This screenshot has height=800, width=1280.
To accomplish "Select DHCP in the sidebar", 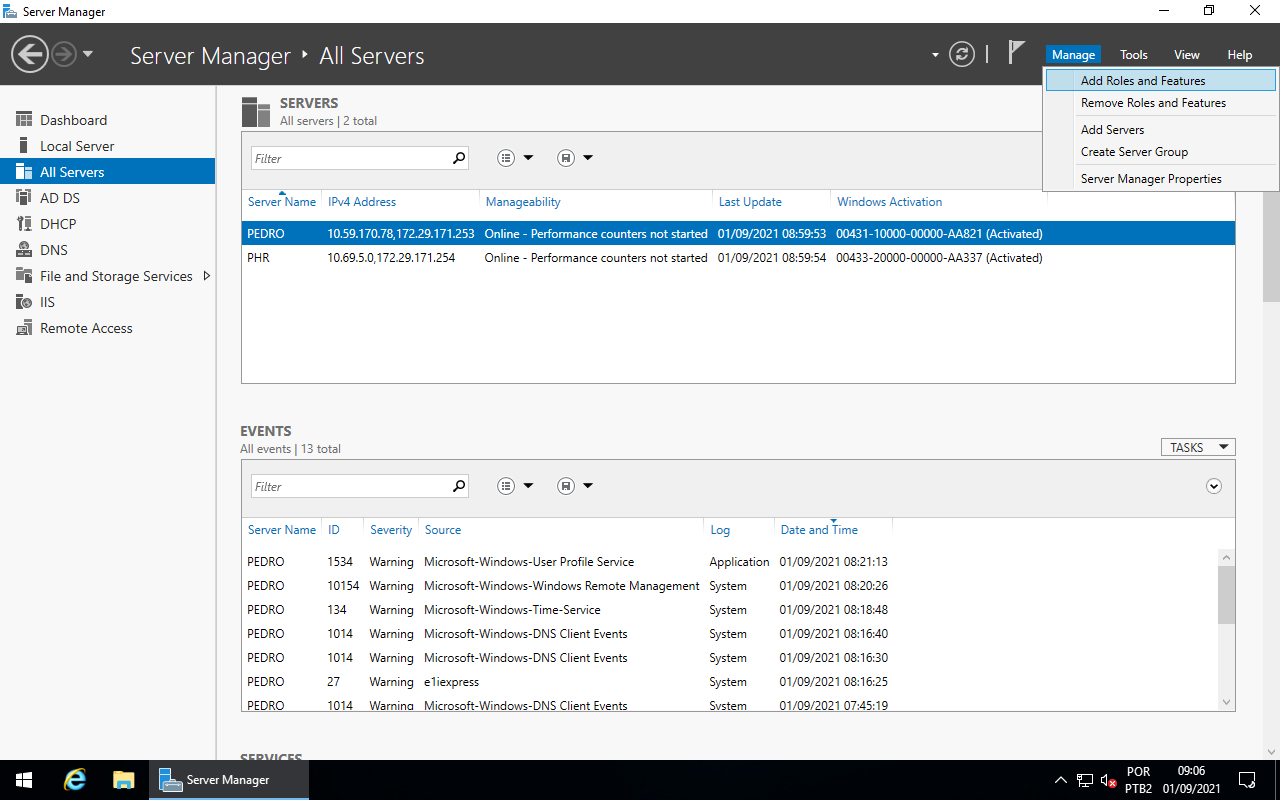I will pyautogui.click(x=58, y=224).
